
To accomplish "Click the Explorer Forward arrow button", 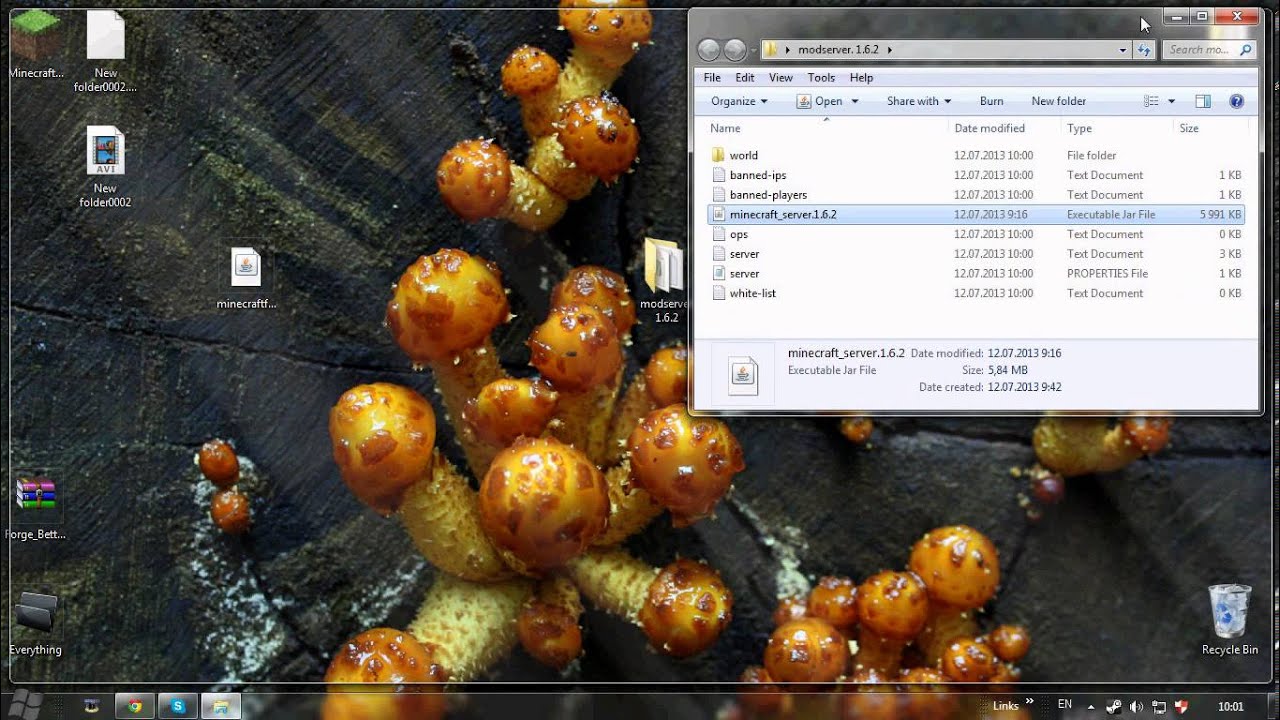I will point(735,49).
